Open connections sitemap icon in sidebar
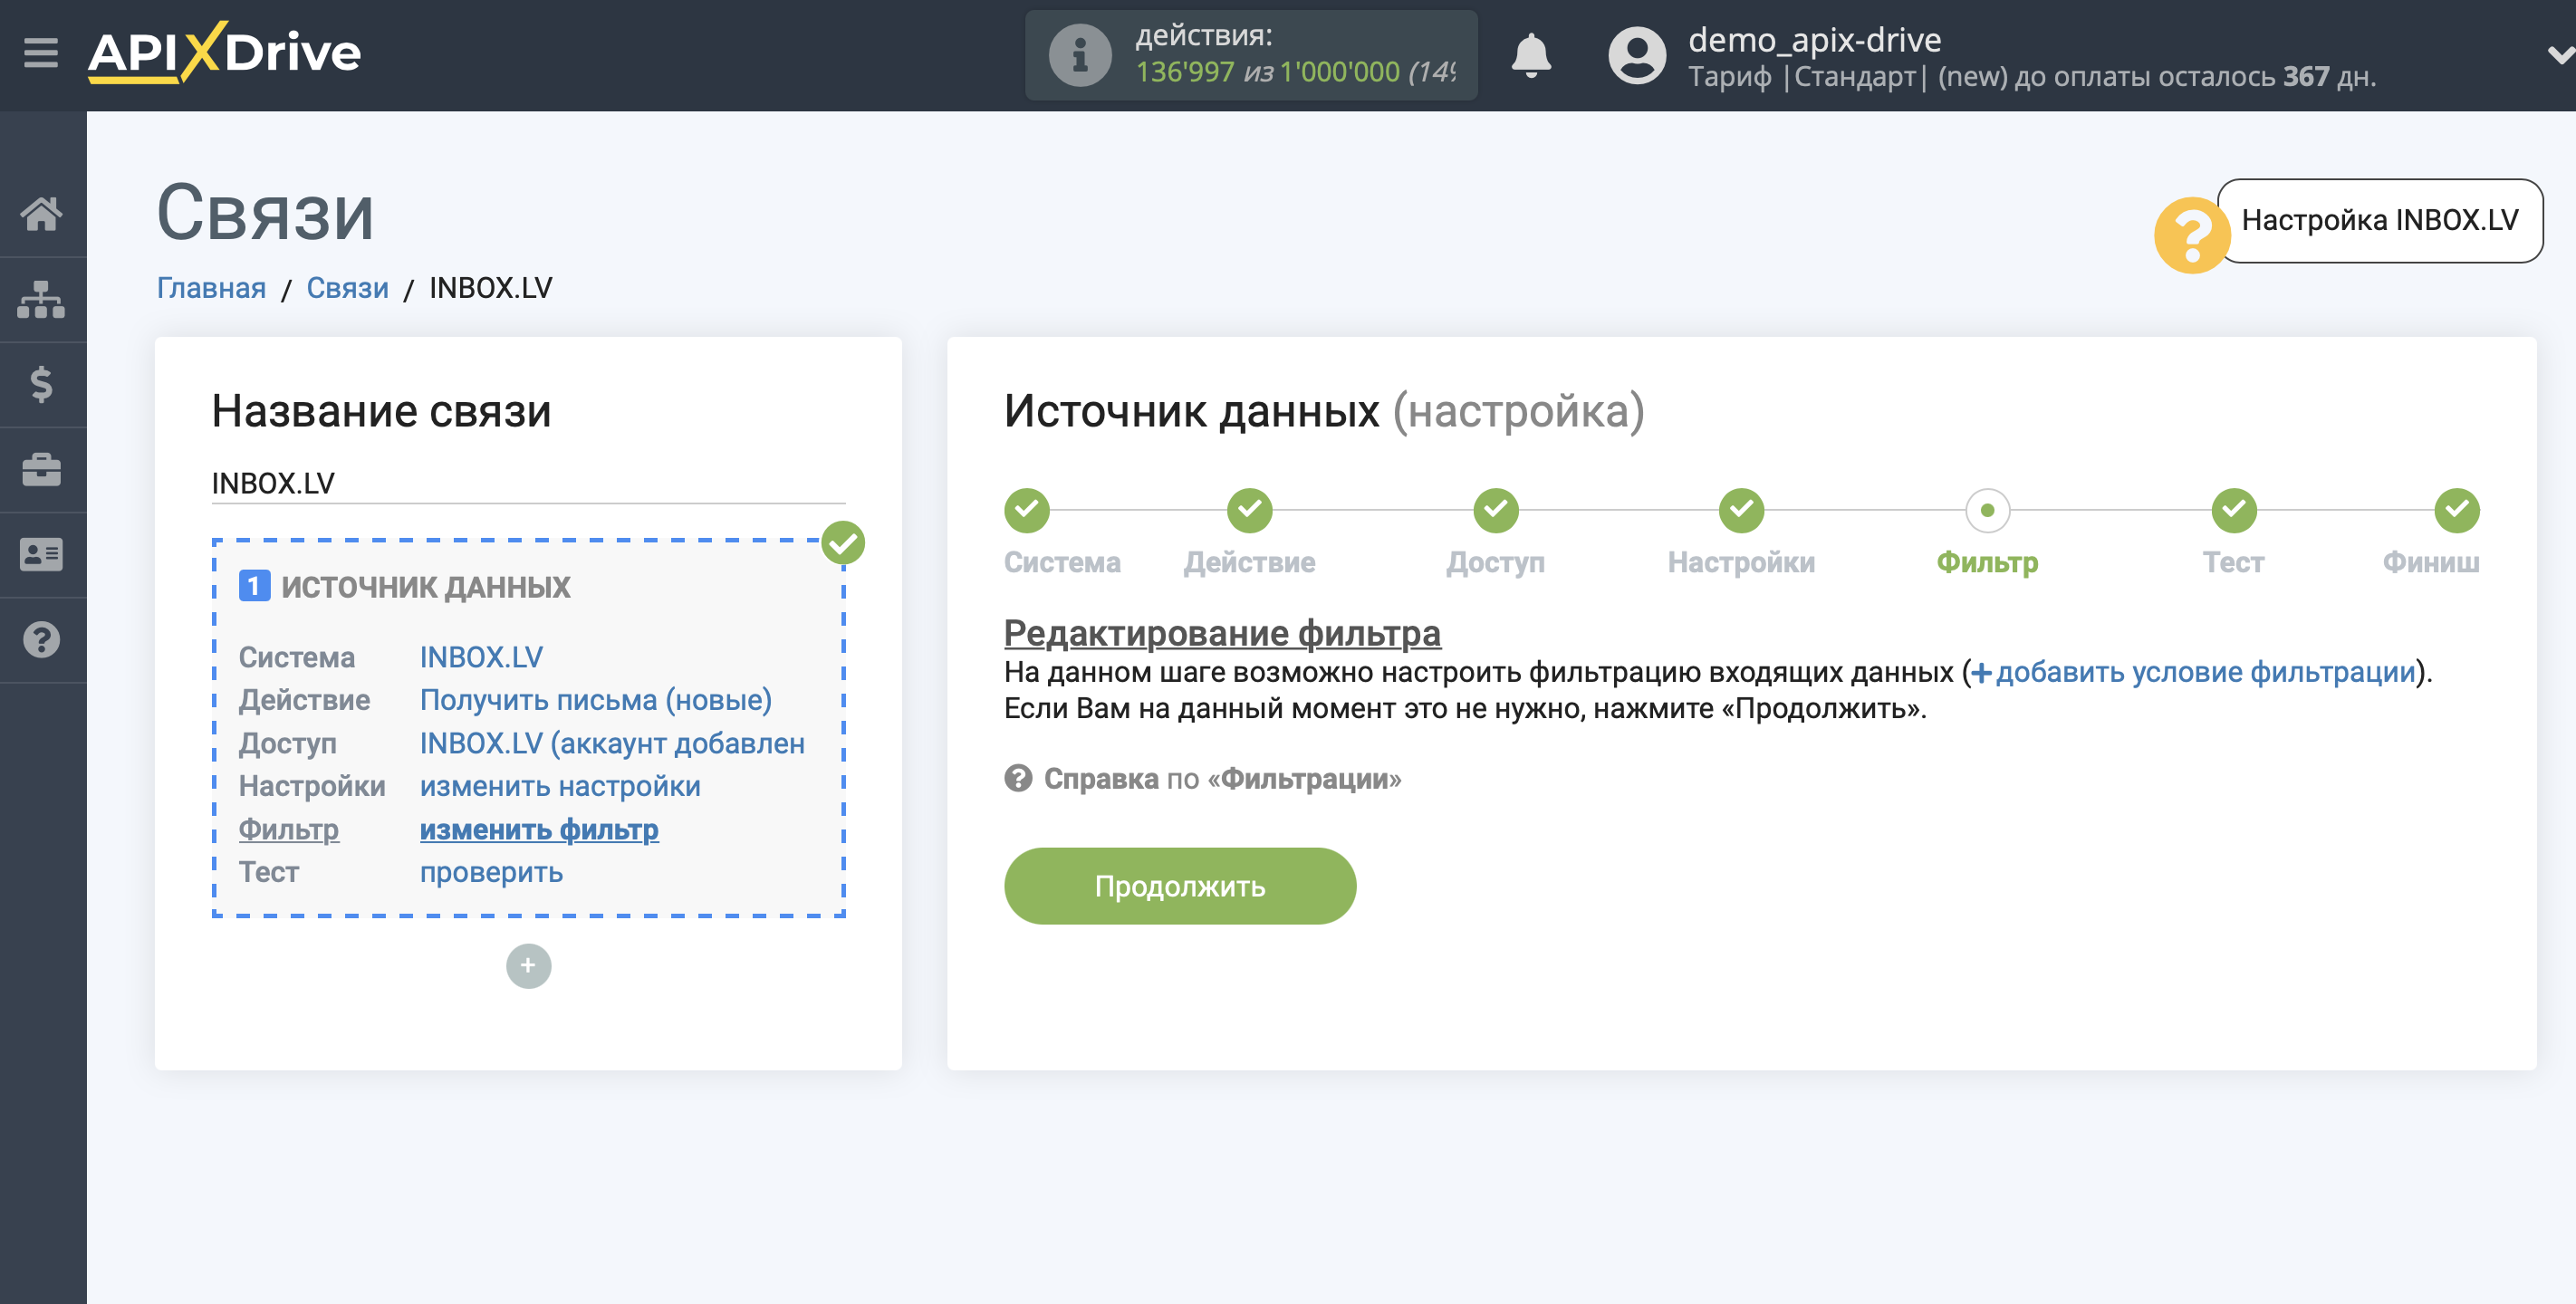The width and height of the screenshot is (2576, 1304). click(42, 299)
